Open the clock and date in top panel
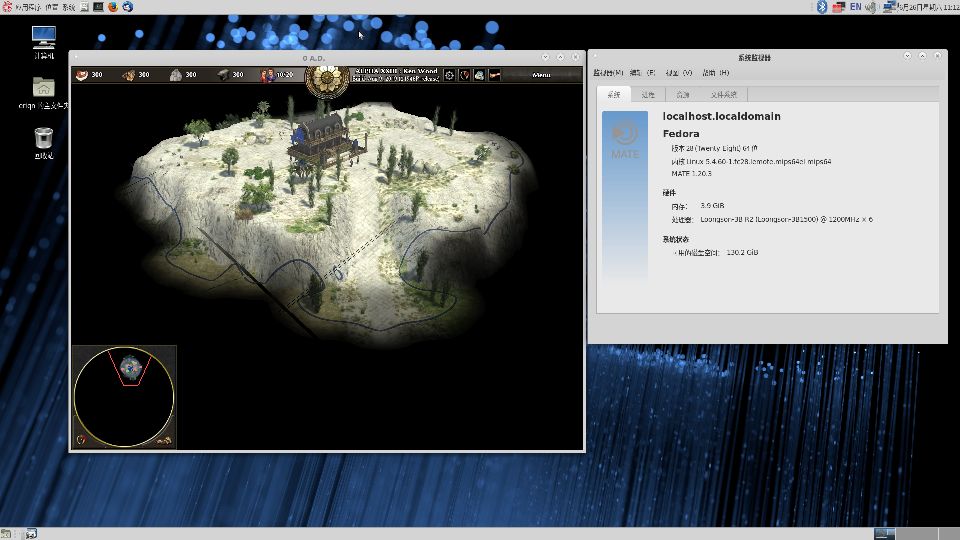 click(x=928, y=7)
